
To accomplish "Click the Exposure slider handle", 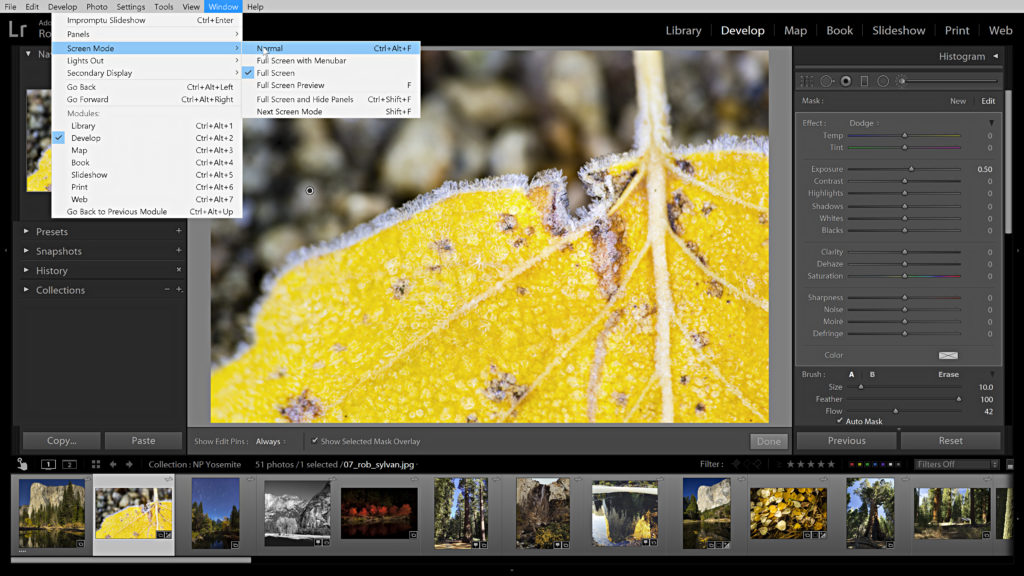I will point(913,168).
